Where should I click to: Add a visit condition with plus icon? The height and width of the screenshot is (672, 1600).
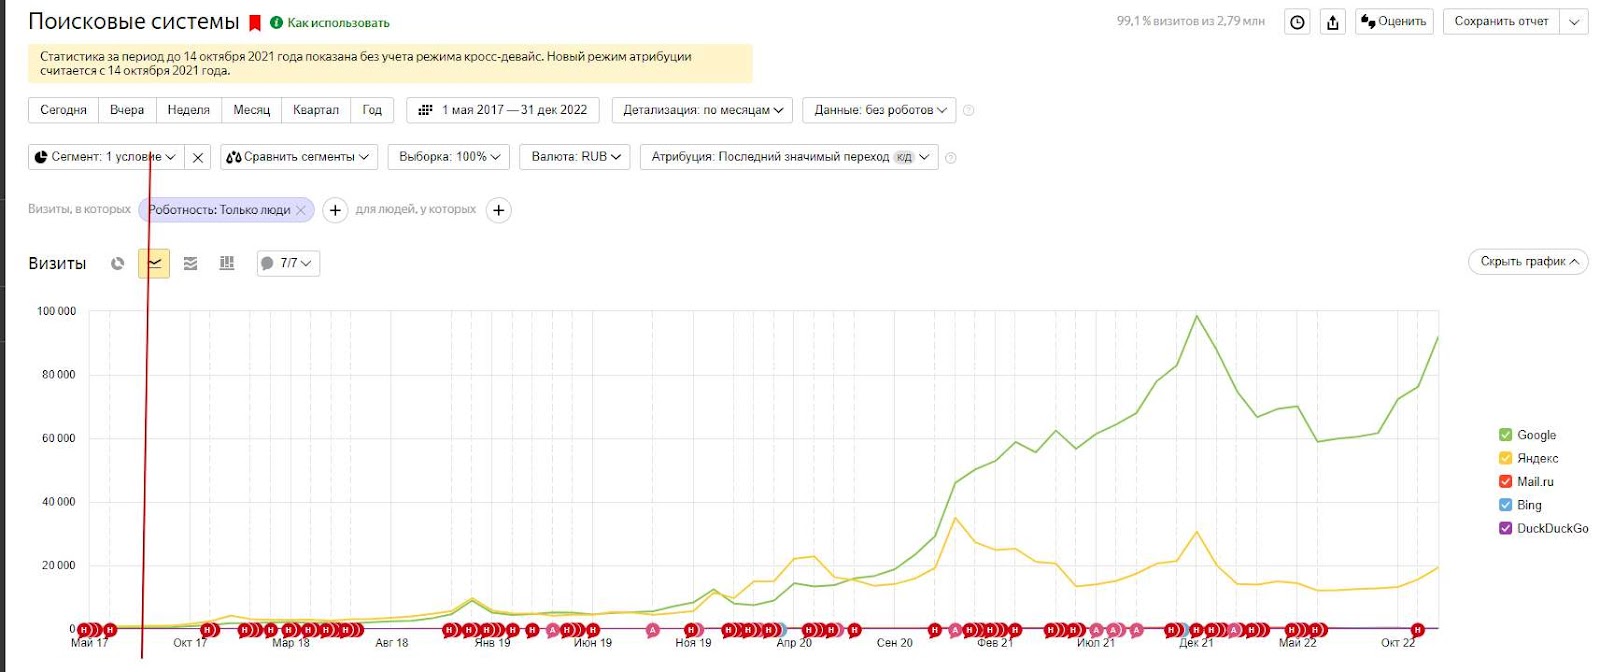pyautogui.click(x=335, y=210)
